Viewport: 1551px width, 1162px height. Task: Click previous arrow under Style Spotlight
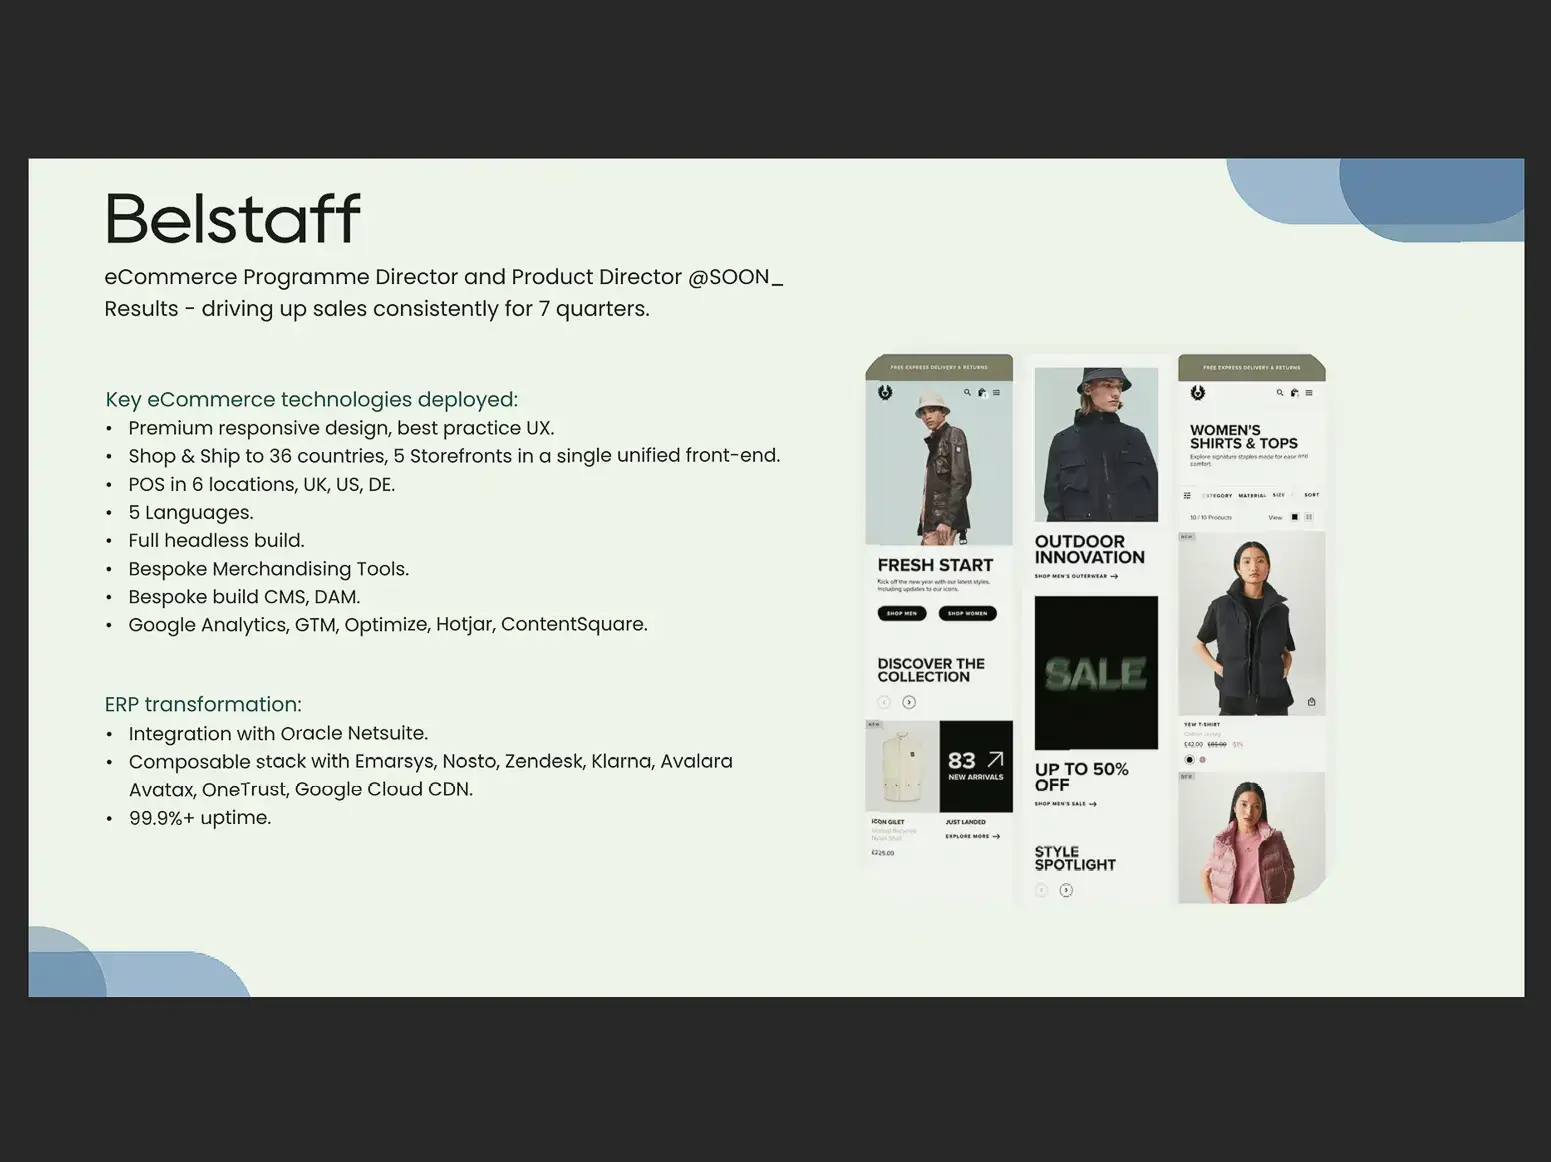[x=1041, y=890]
